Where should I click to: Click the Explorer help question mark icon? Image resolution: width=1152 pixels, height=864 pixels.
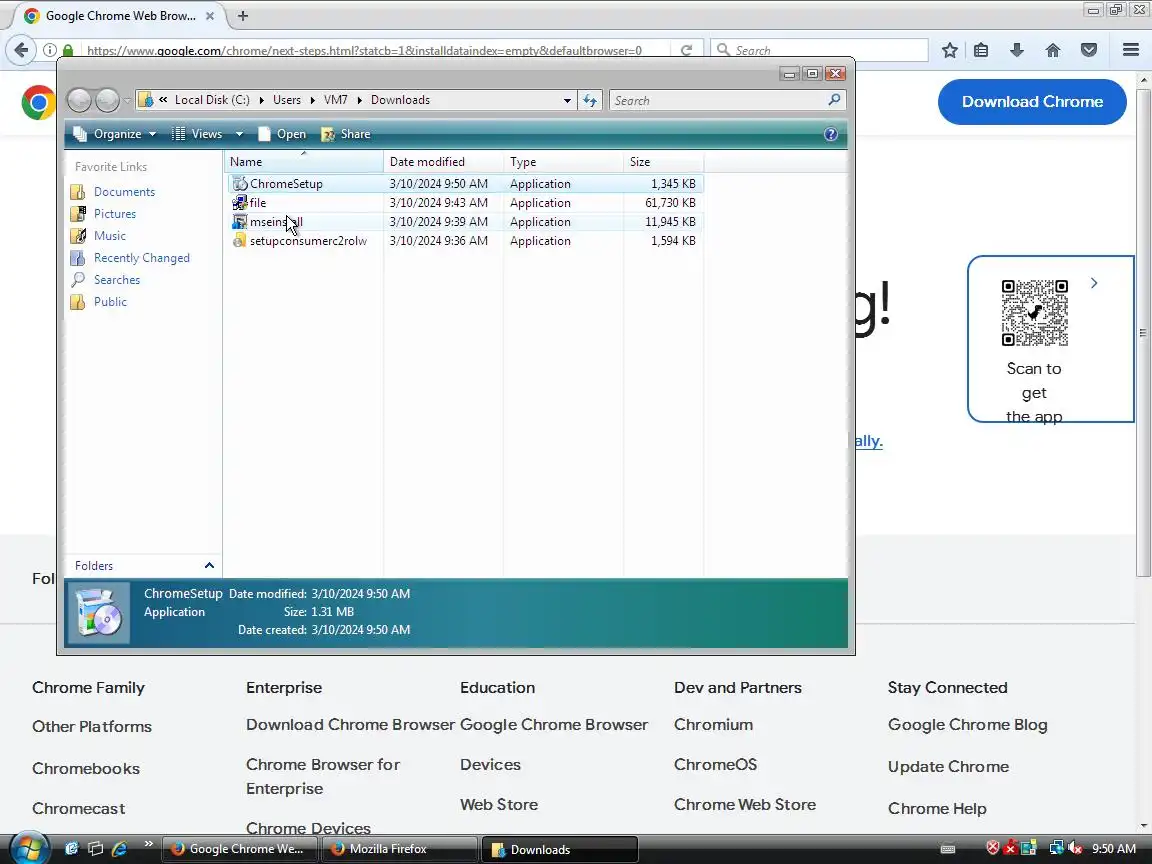[831, 134]
